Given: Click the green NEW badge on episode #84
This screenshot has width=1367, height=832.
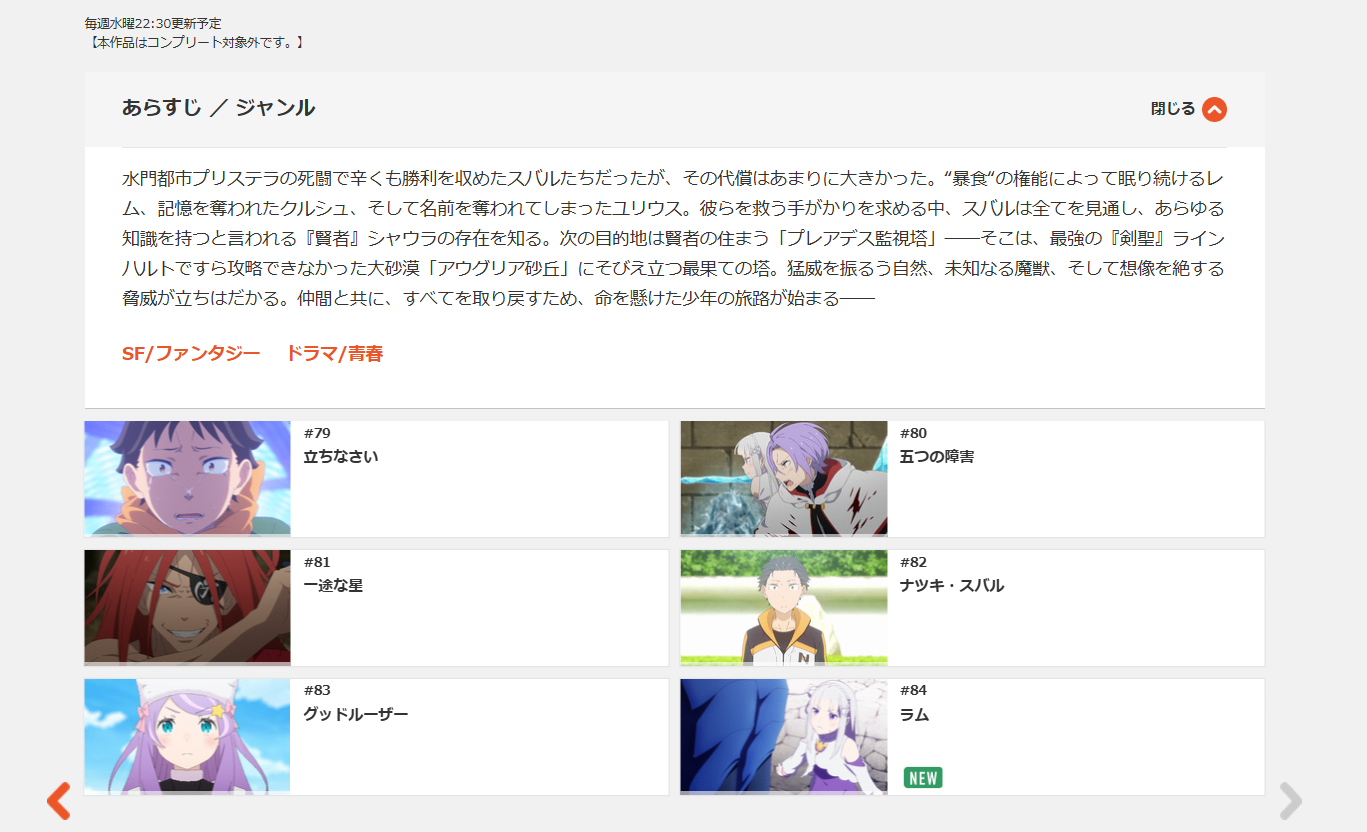Looking at the screenshot, I should tap(923, 778).
